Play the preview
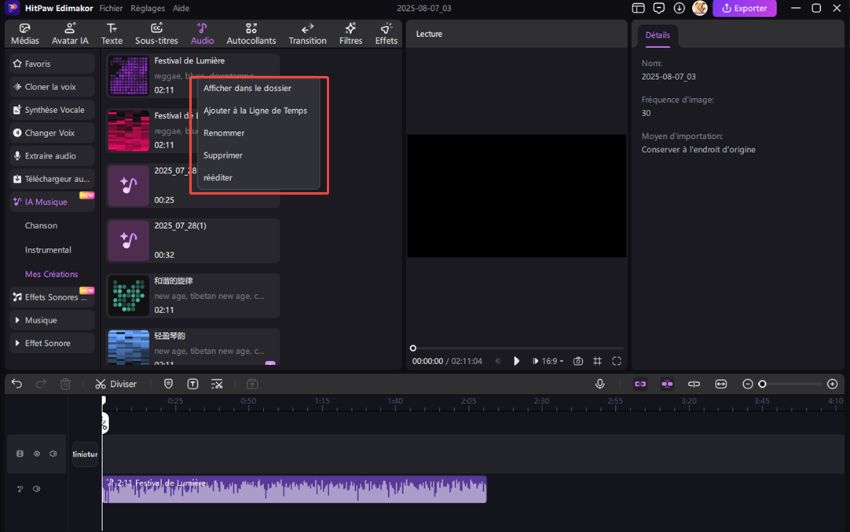Viewport: 850px width, 532px height. point(516,361)
